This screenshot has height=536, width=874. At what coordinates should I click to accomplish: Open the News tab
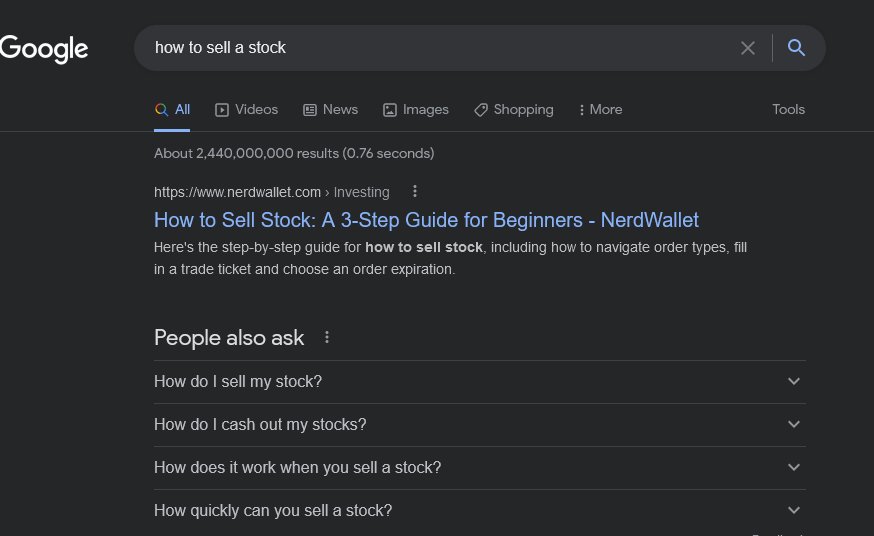pyautogui.click(x=331, y=110)
